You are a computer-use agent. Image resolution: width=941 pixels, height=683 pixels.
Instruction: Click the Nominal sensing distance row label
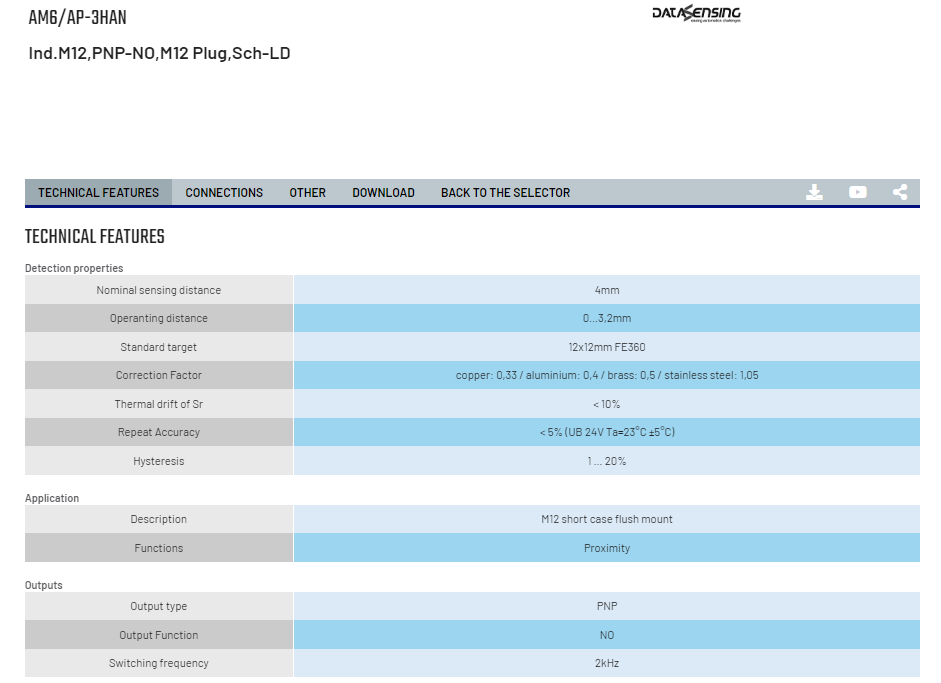pos(159,290)
